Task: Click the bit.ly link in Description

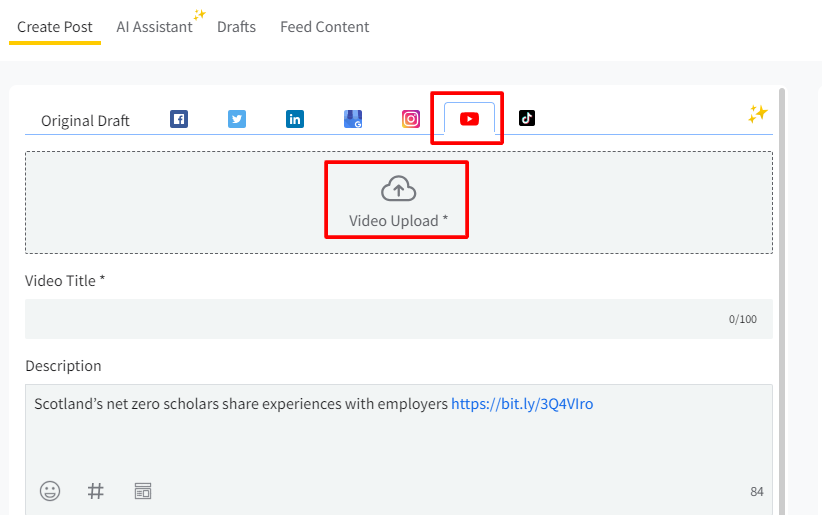Action: pos(522,404)
